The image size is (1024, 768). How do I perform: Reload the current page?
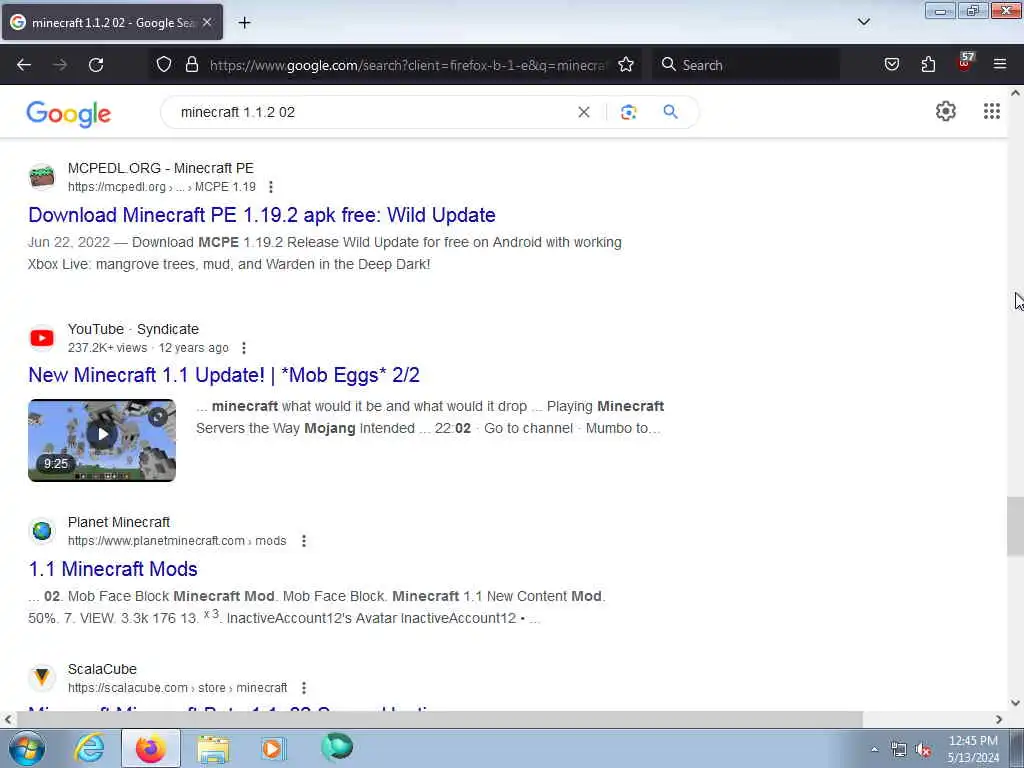(x=96, y=65)
